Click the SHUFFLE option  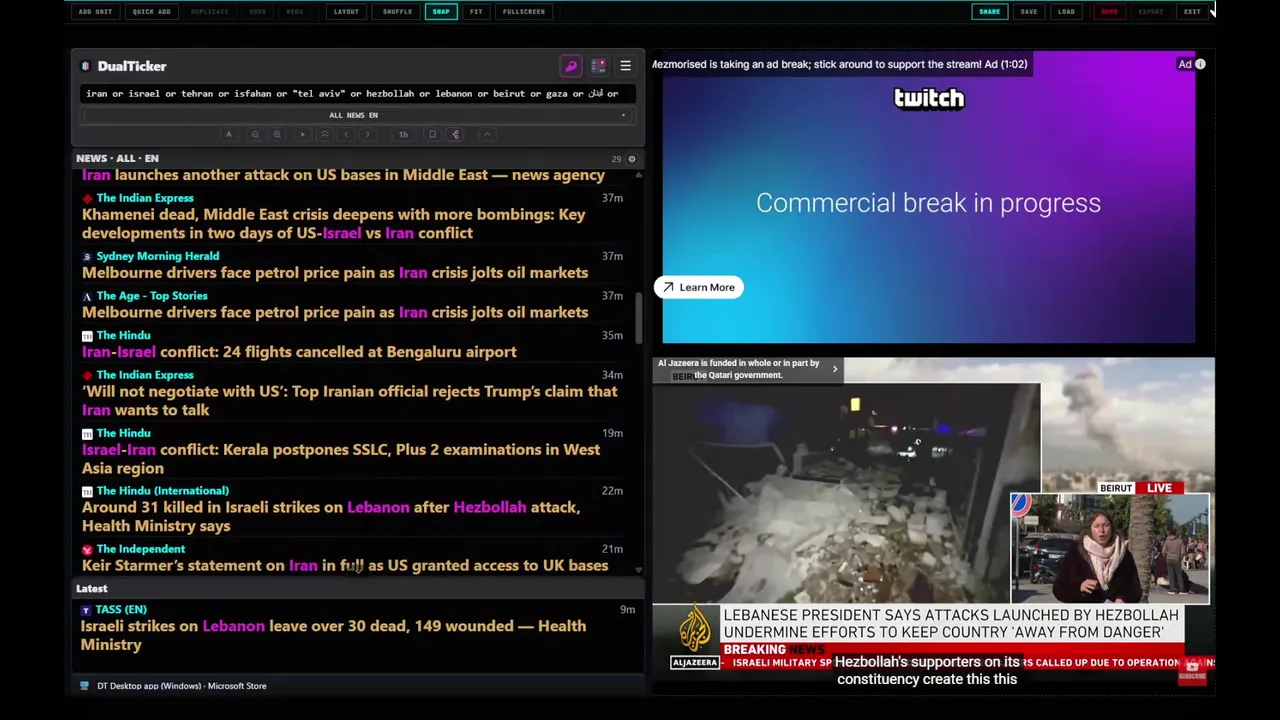point(397,12)
